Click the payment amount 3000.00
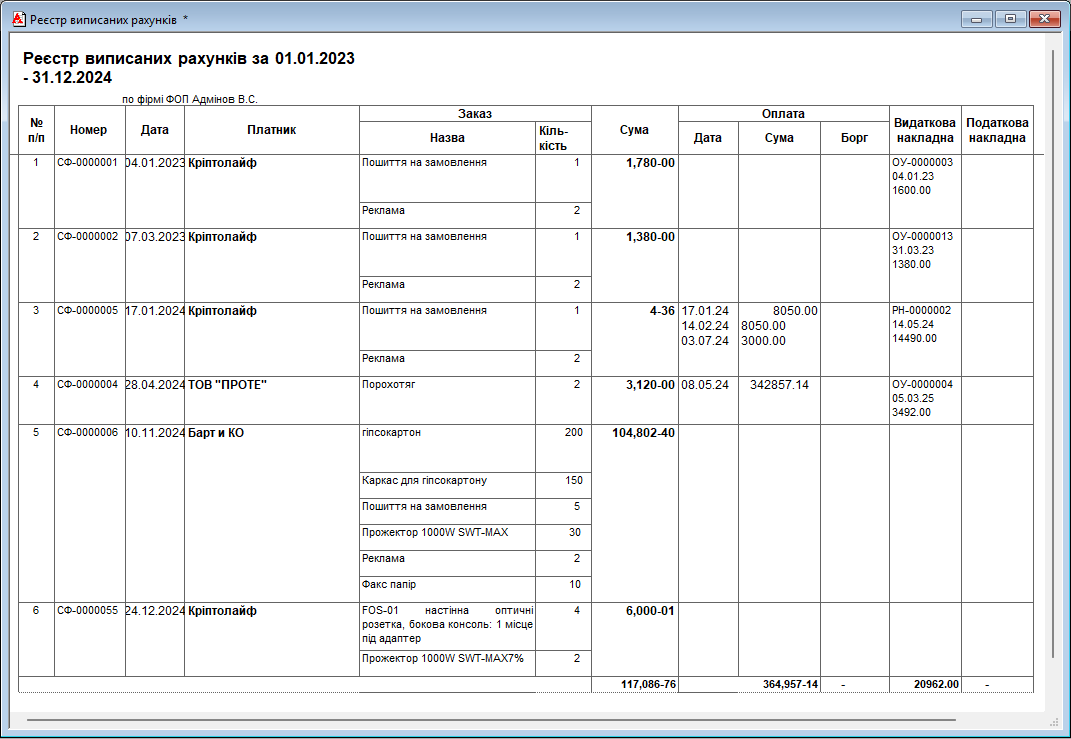 [x=764, y=341]
